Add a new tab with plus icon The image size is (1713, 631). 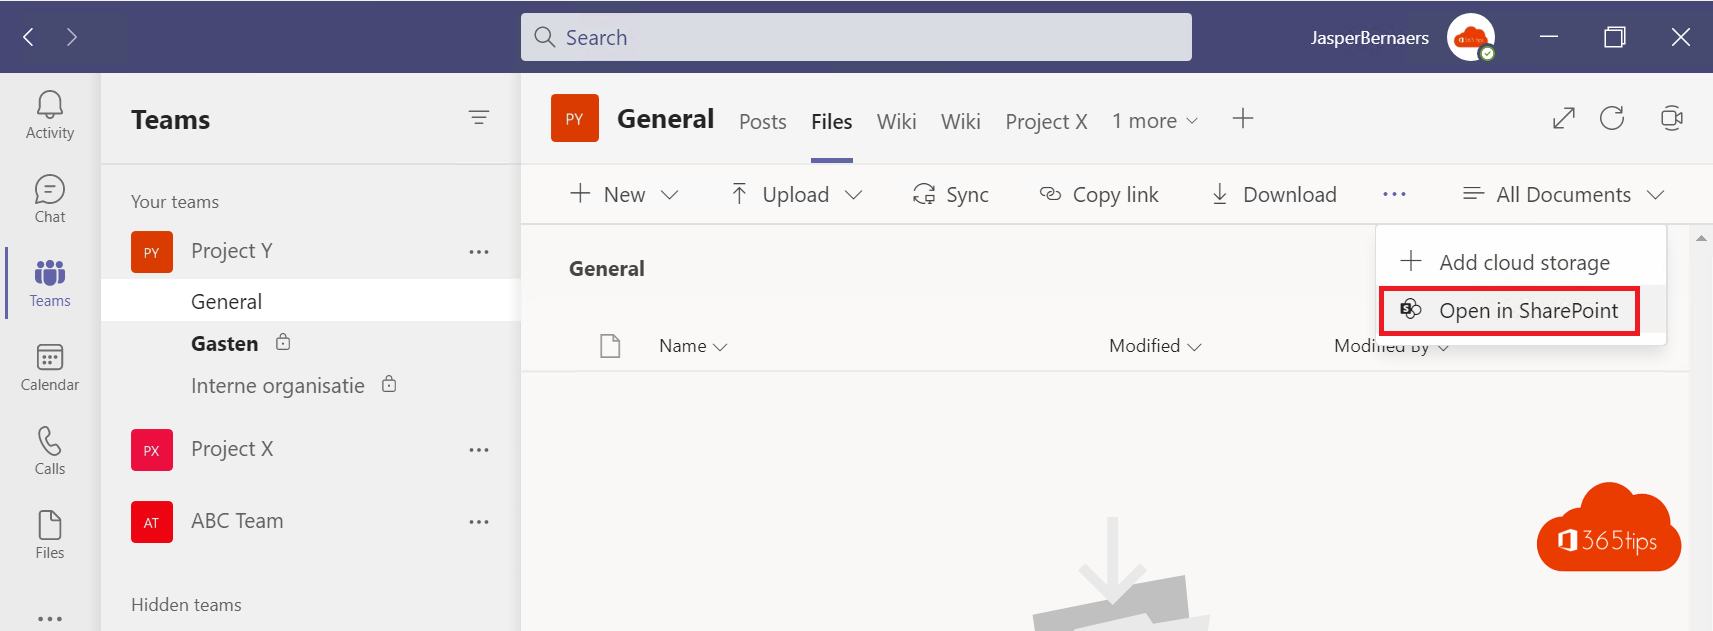(x=1243, y=119)
